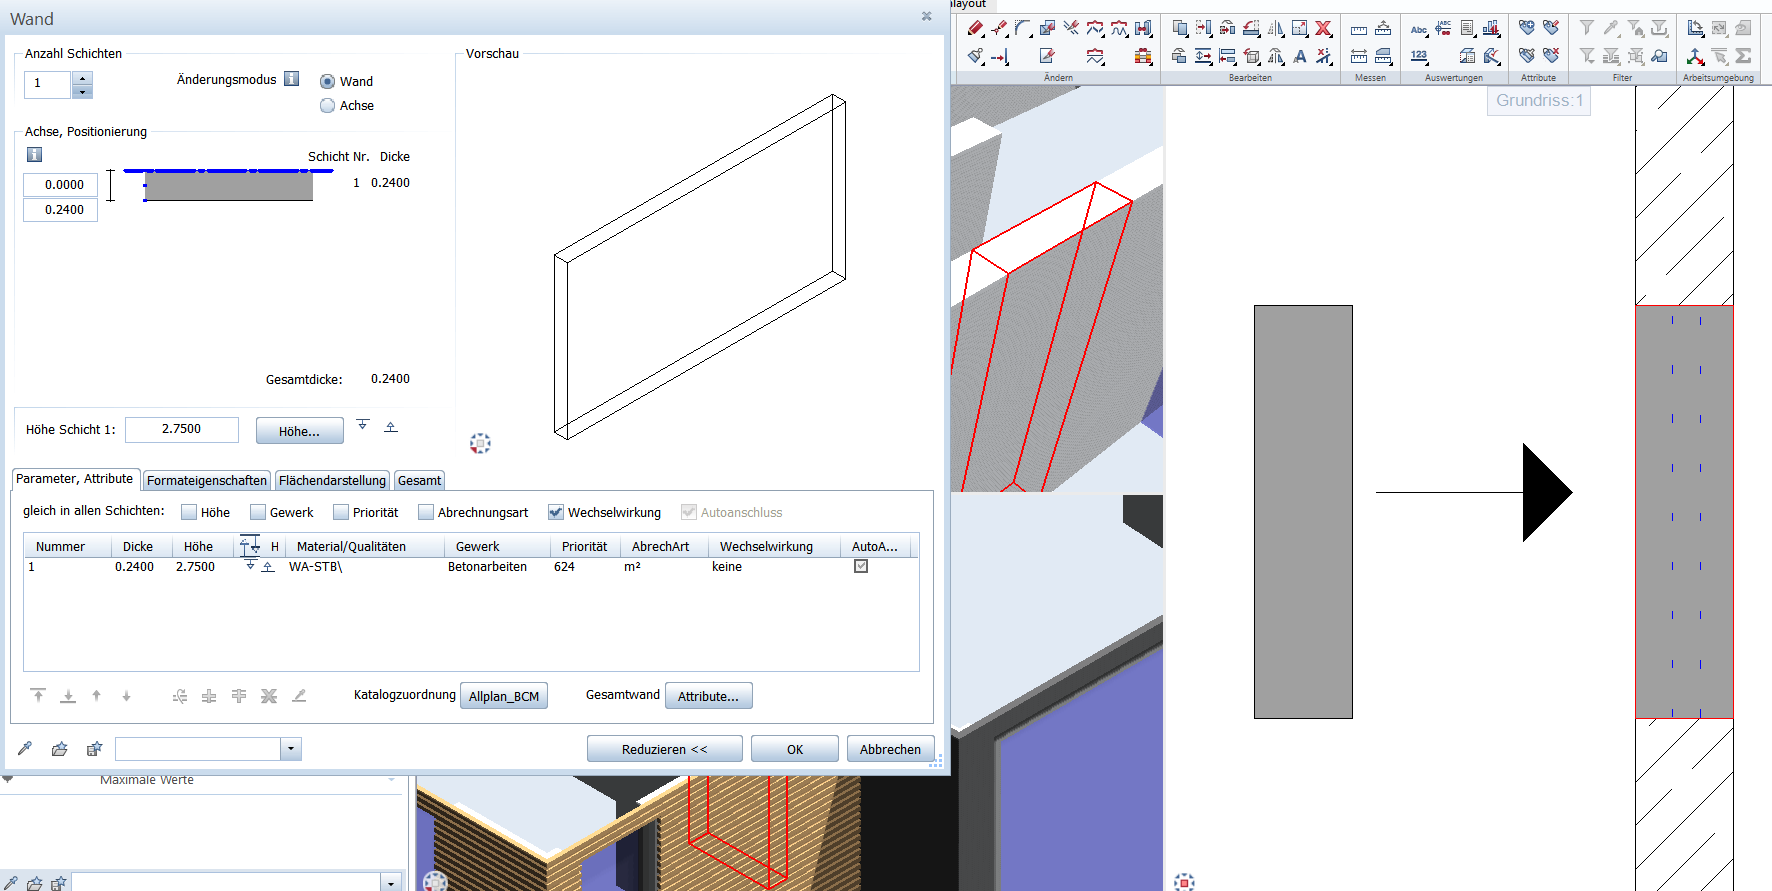
Task: Click the eyedropper icon in the Wand dialog
Action: tap(25, 749)
